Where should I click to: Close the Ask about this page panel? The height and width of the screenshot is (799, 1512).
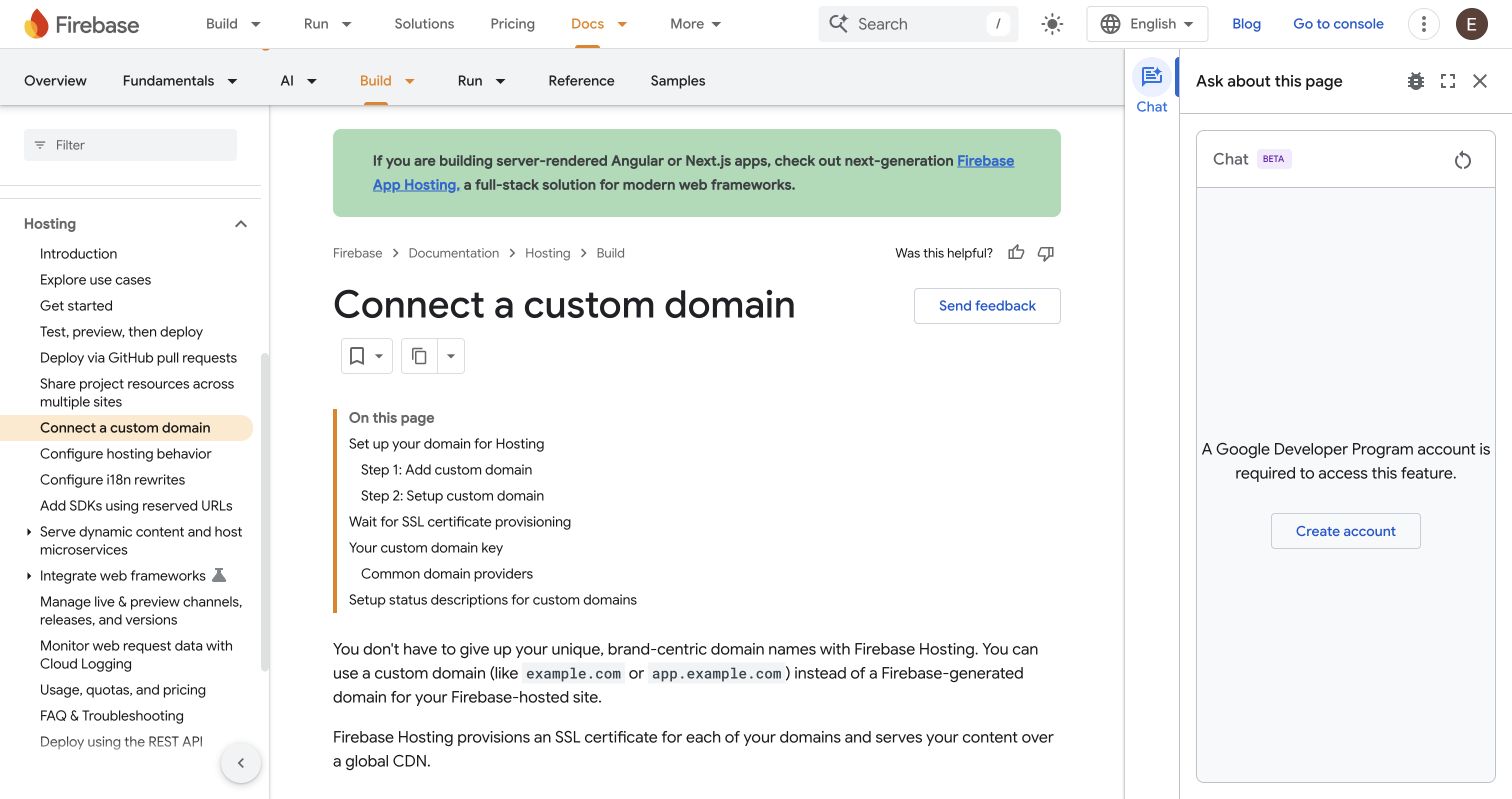click(1481, 81)
